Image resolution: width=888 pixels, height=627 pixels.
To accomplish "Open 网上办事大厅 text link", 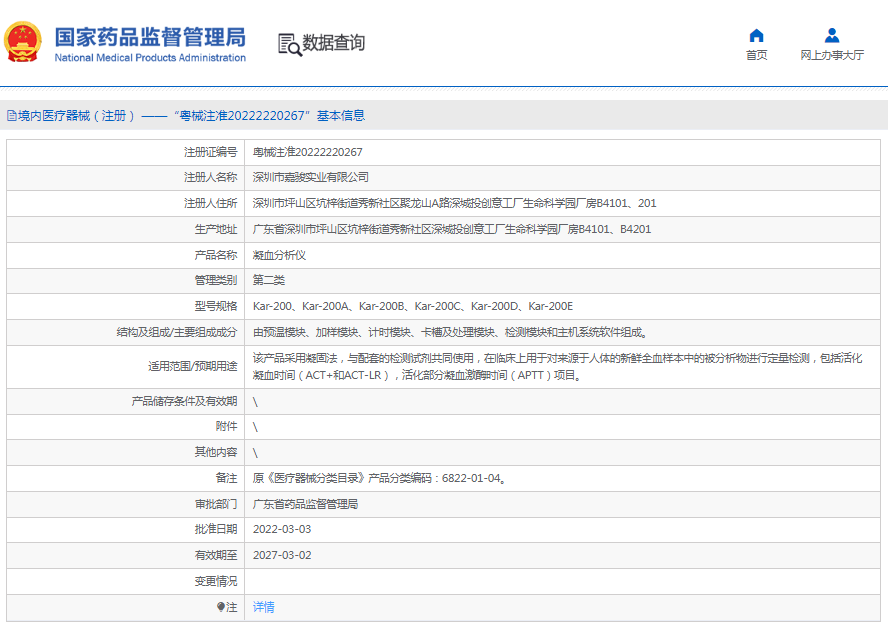I will pyautogui.click(x=832, y=55).
